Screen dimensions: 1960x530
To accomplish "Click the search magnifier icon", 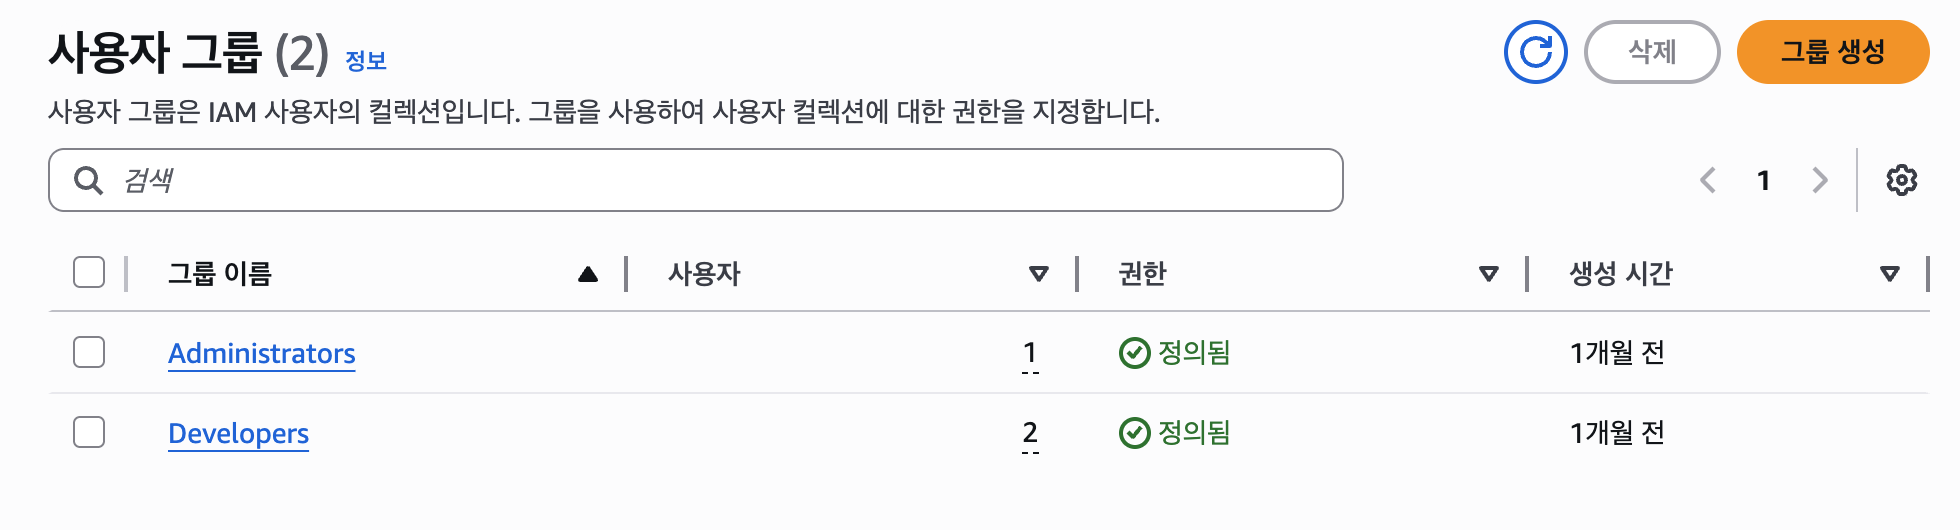I will 89,180.
